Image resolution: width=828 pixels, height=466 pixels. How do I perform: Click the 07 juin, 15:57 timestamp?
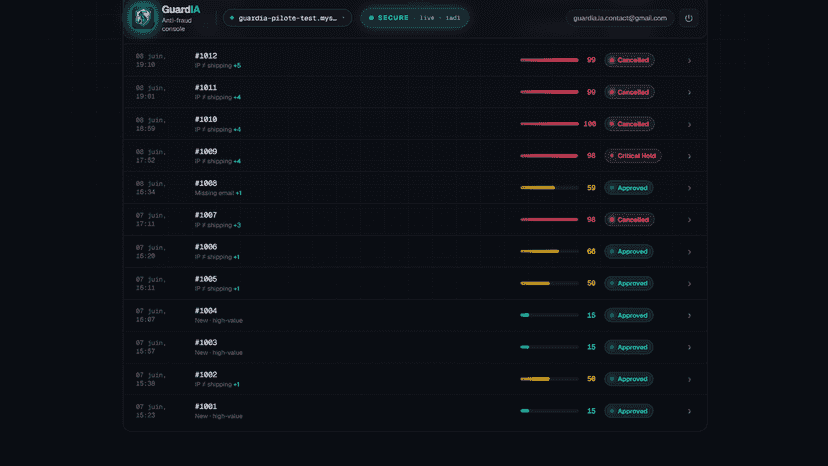tap(151, 347)
